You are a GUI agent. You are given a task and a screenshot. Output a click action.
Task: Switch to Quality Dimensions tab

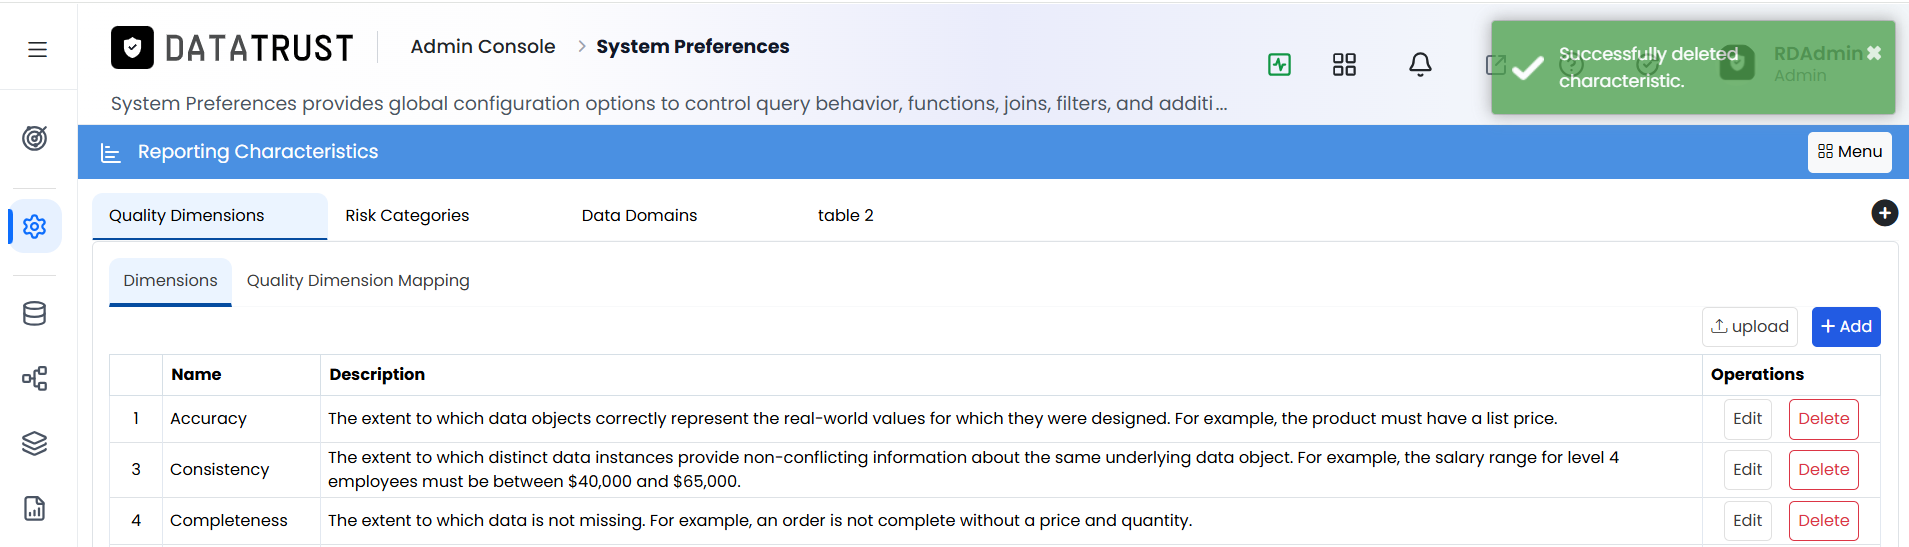coord(210,216)
